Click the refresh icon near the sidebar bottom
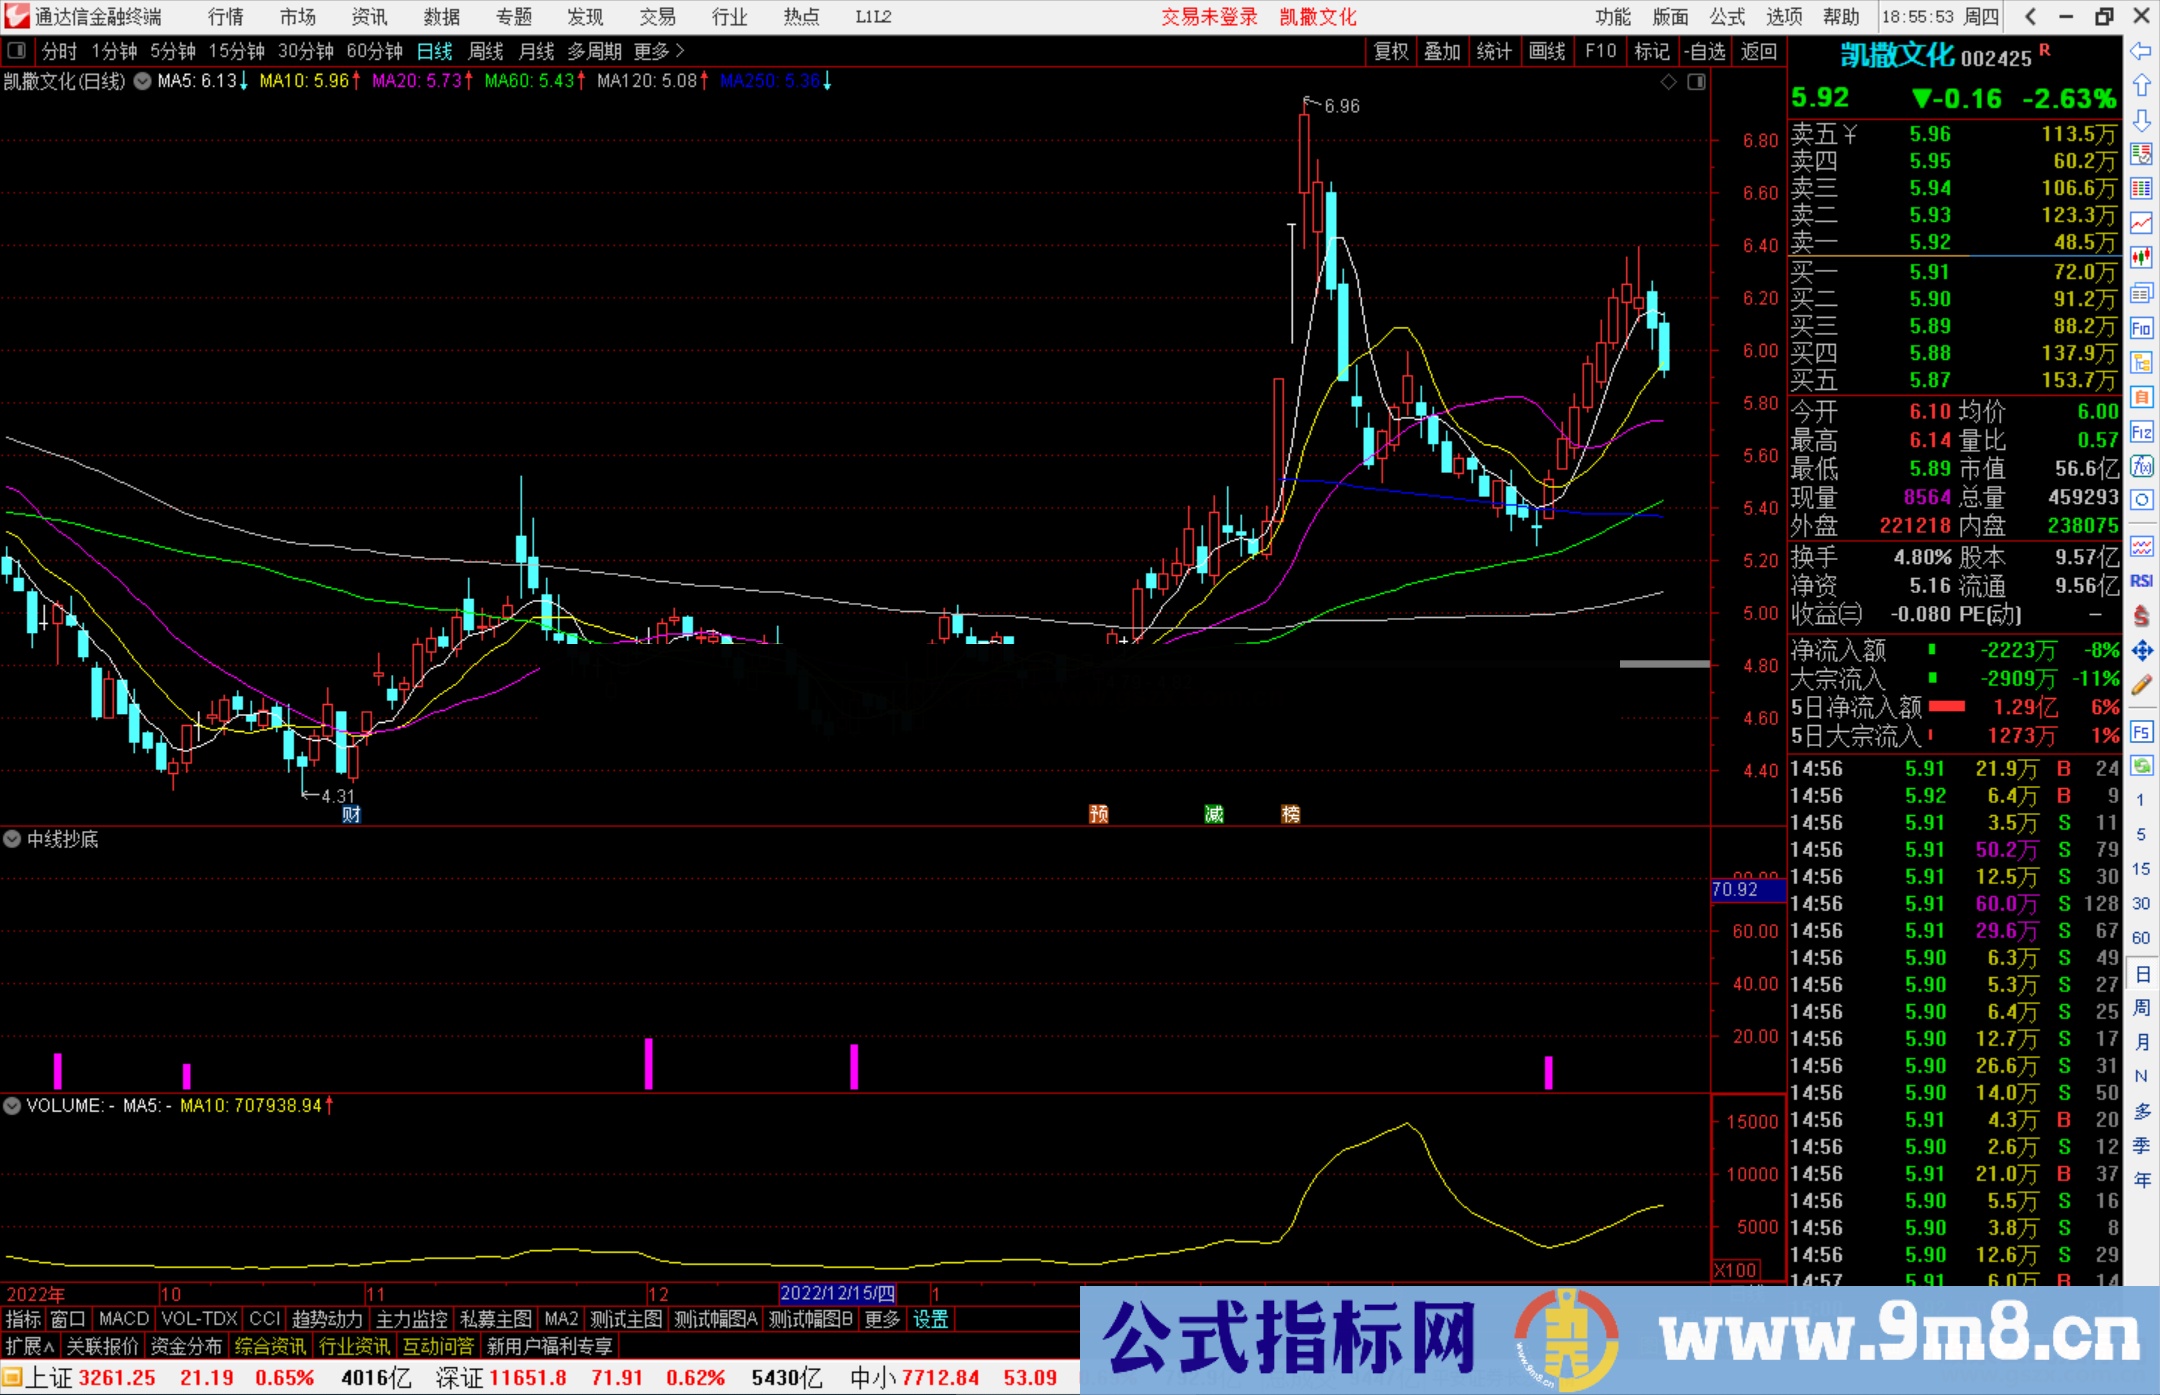This screenshot has height=1395, width=2160. pos(2142,766)
